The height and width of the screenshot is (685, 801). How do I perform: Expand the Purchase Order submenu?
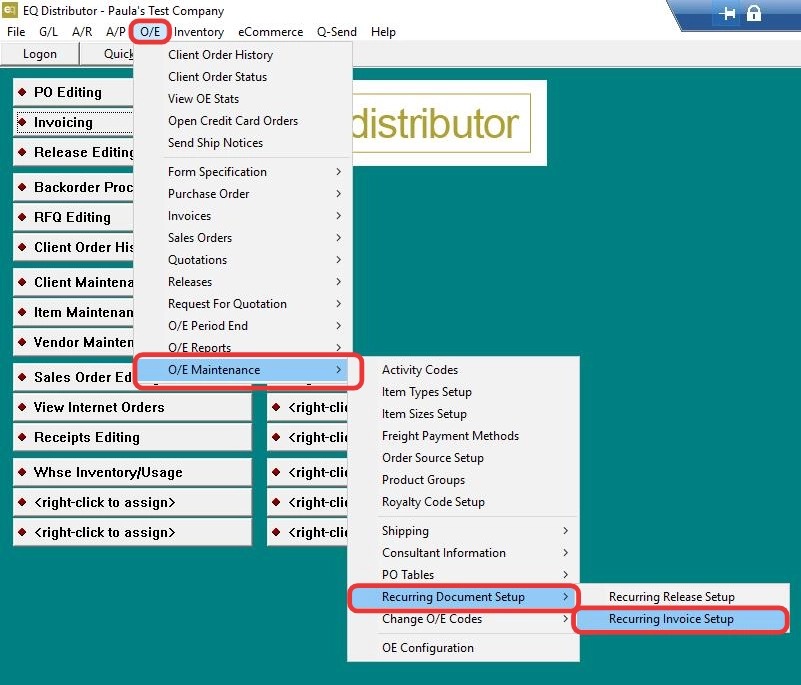[243, 194]
